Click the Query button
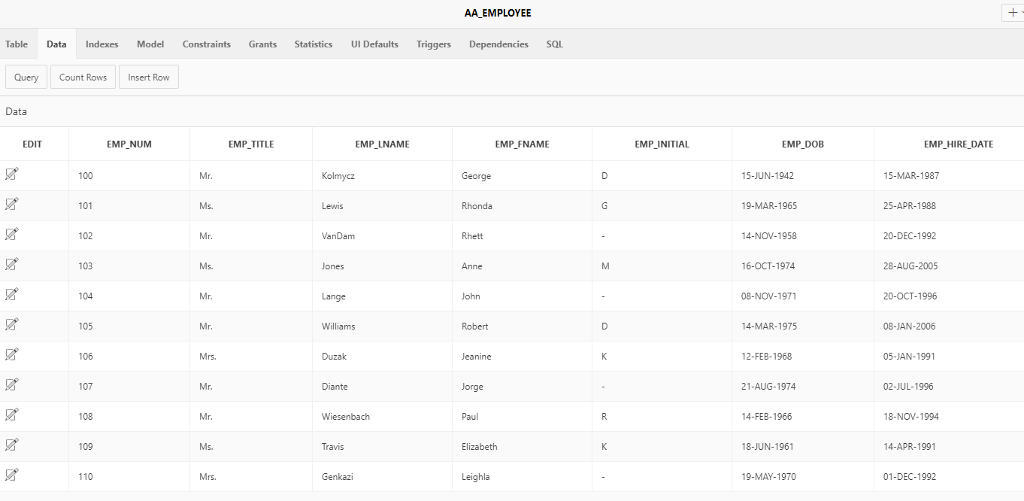Image resolution: width=1024 pixels, height=501 pixels. 26,77
